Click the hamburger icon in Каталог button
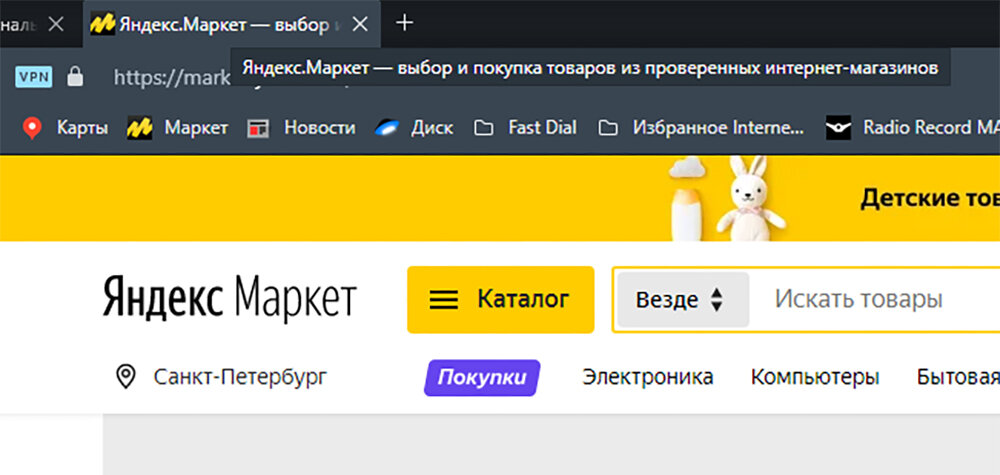This screenshot has width=1000, height=475. 444,300
